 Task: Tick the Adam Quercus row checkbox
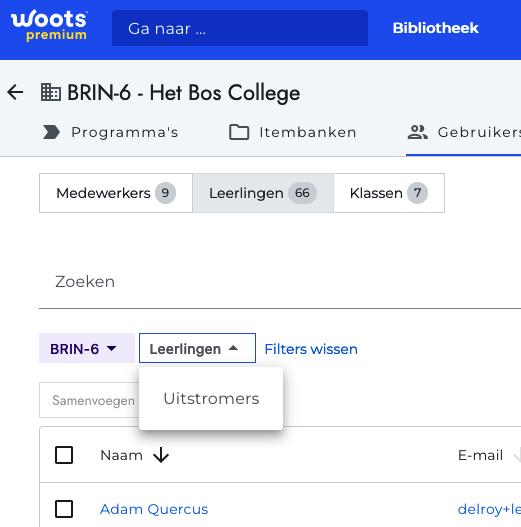(x=64, y=509)
